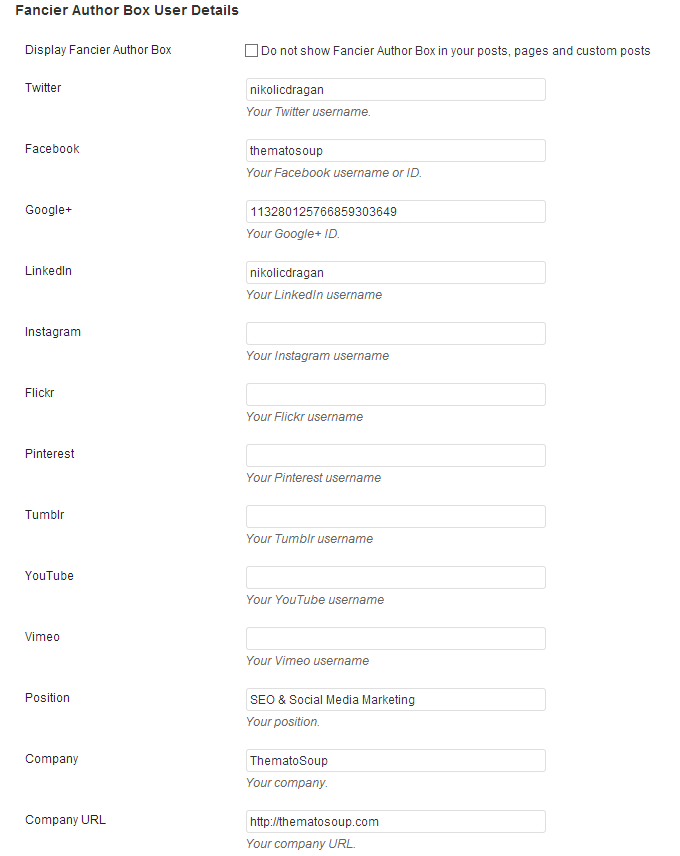
Task: Click the Position field containing SEO text
Action: [x=395, y=700]
